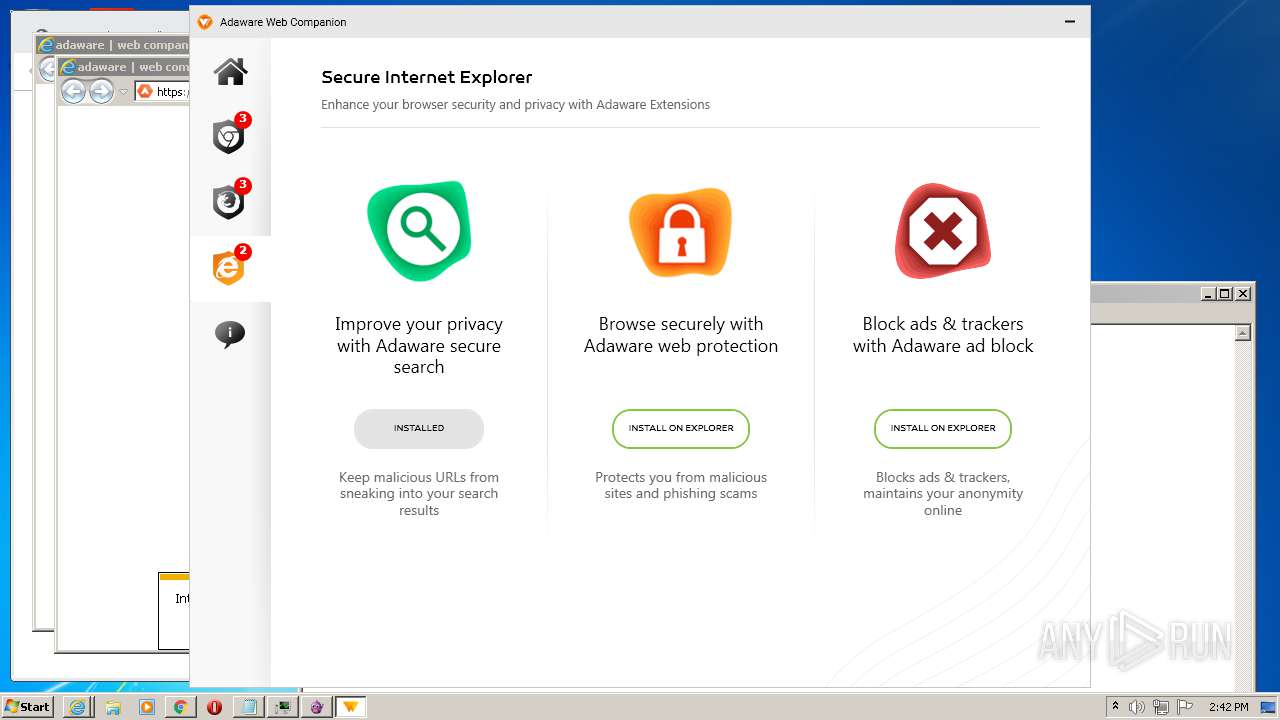Open Windows Media Player from the taskbar
The image size is (1280, 720).
pyautogui.click(x=146, y=707)
